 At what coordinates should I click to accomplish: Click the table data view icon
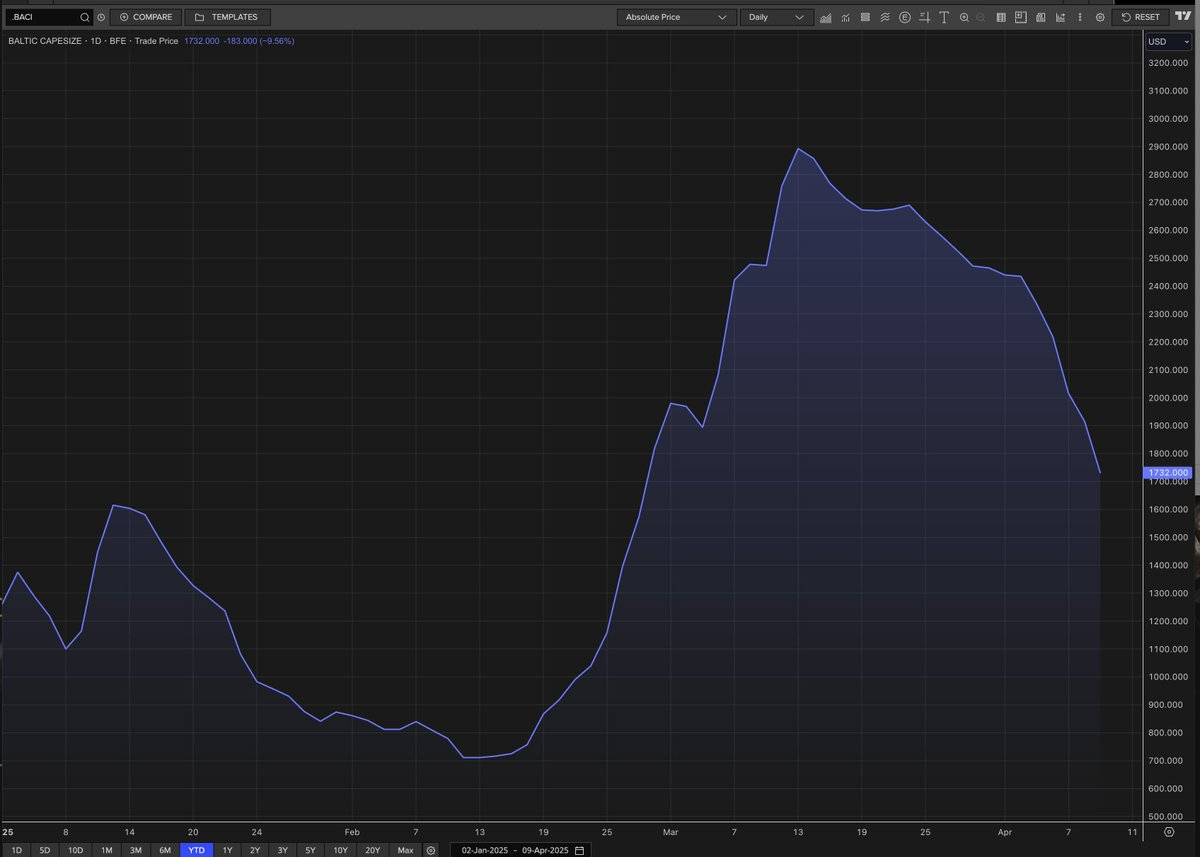(x=1040, y=17)
